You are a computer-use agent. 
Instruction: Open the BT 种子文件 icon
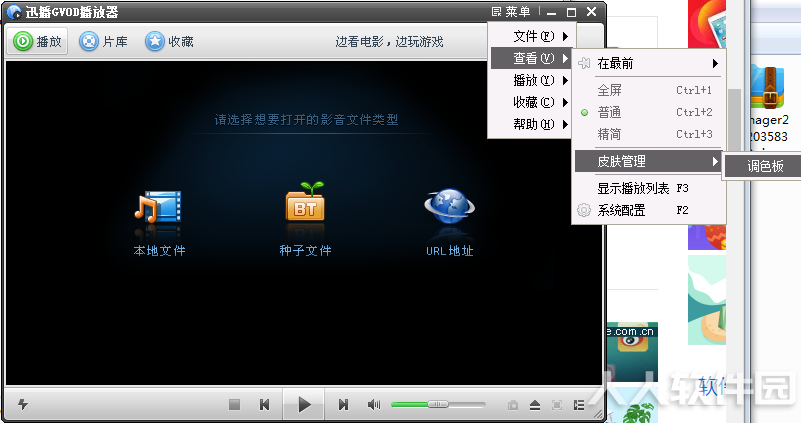tap(305, 202)
